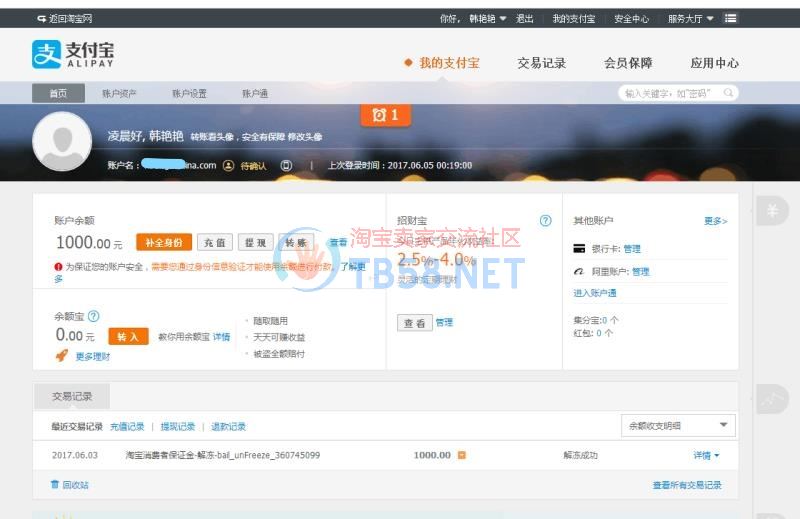Click the 补全身份 orange button
This screenshot has width=800, height=519.
pos(164,242)
